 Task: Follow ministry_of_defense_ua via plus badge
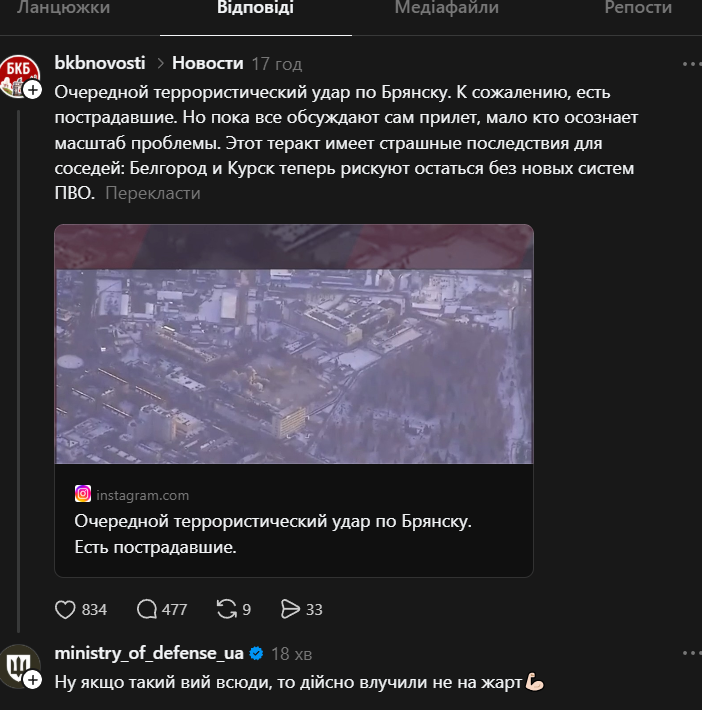coord(32,680)
